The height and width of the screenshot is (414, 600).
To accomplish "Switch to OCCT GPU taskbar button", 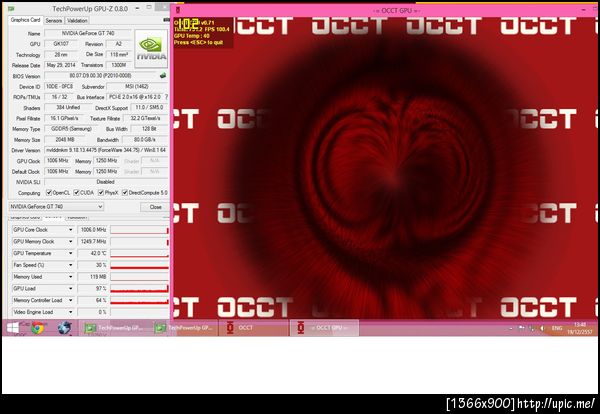I will coord(324,328).
